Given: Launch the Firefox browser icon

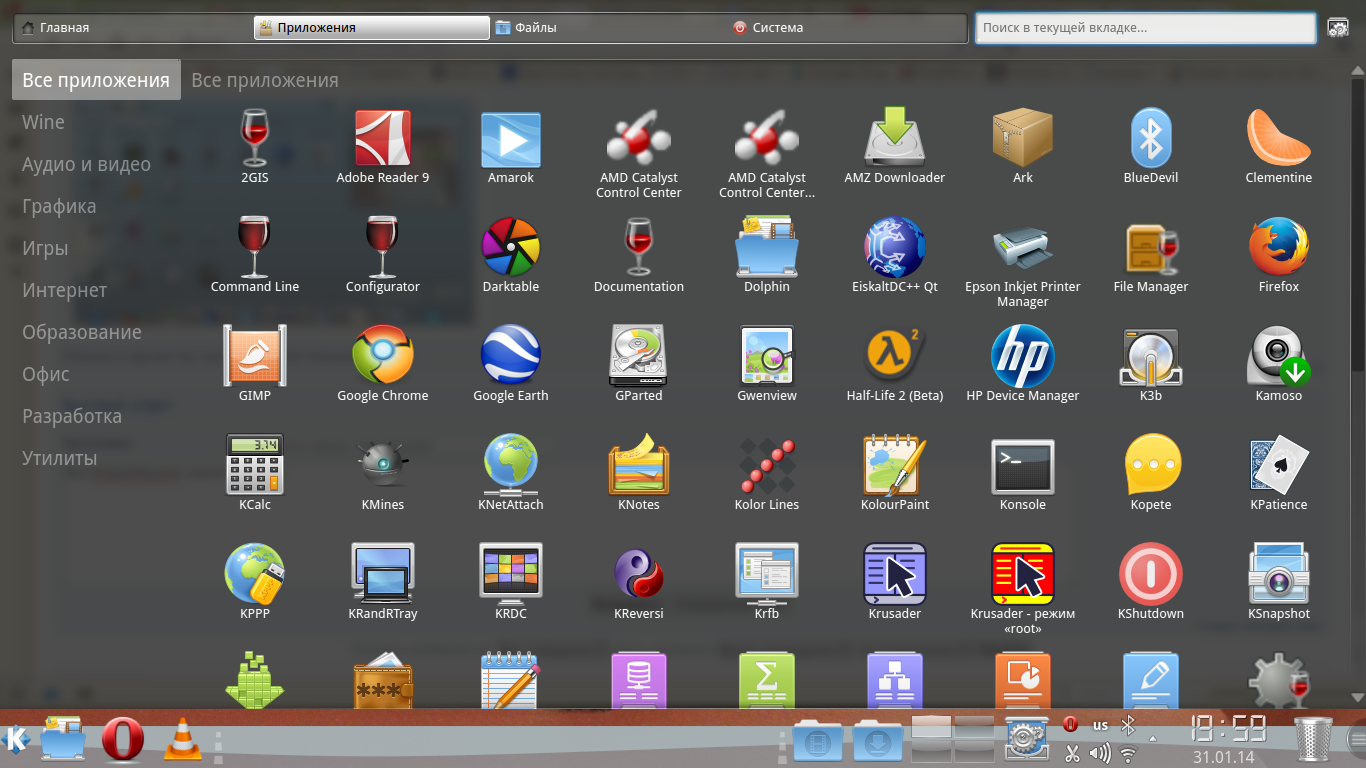Looking at the screenshot, I should click(1278, 248).
